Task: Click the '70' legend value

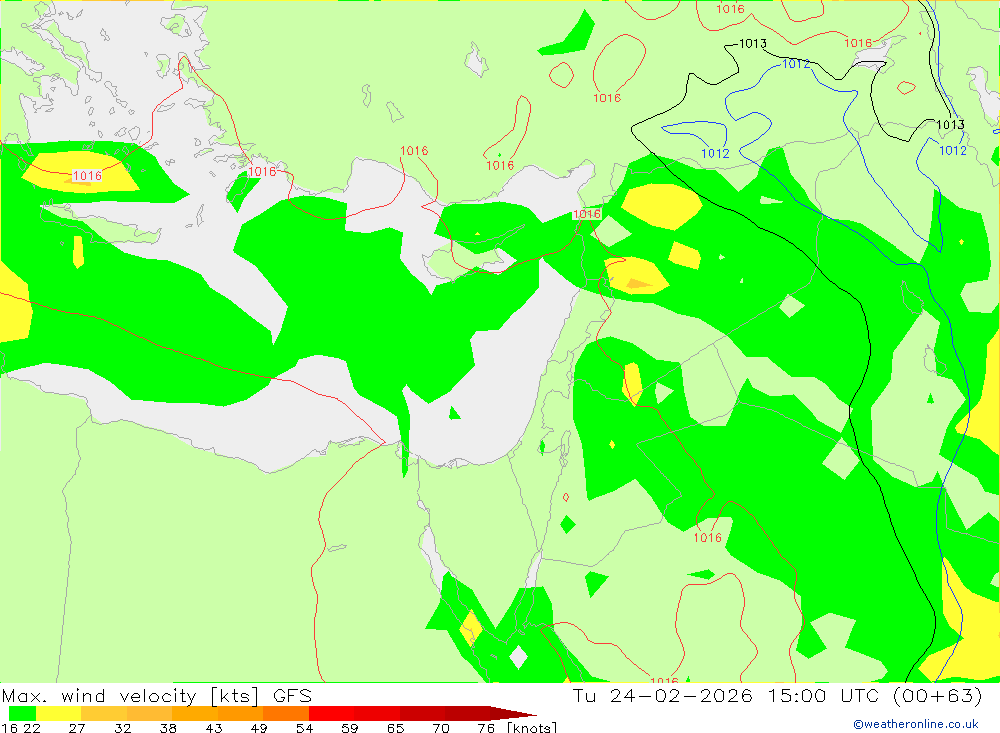Action: (x=441, y=728)
